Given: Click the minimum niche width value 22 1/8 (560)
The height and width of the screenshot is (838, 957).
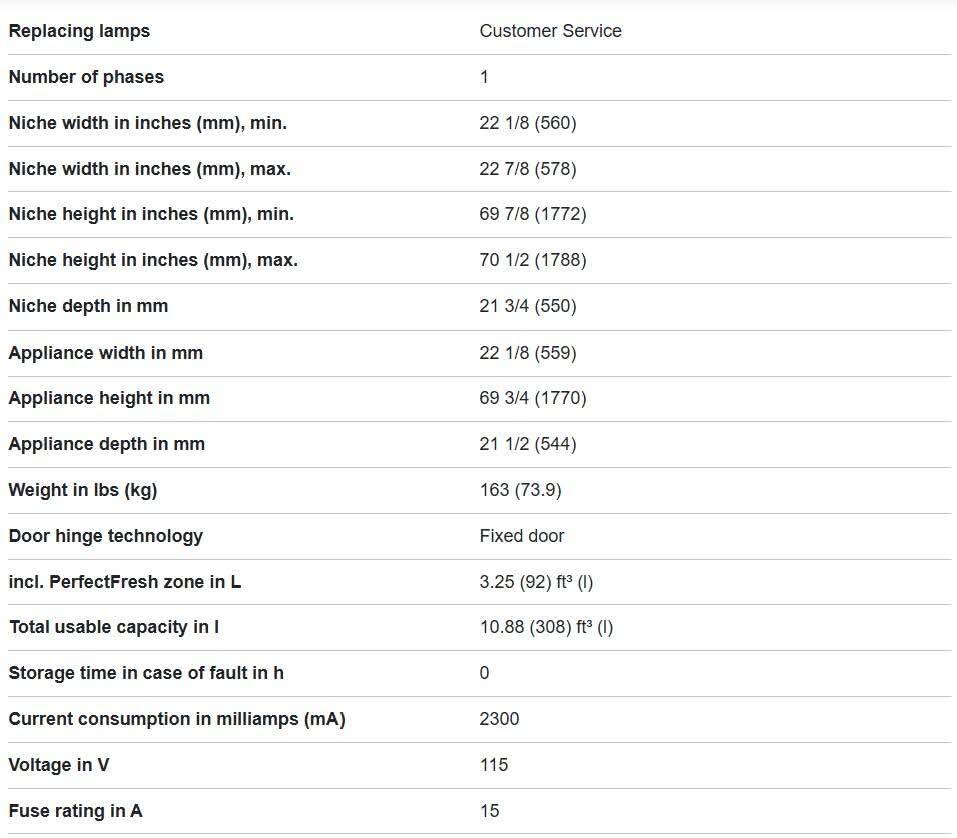Looking at the screenshot, I should (527, 123).
